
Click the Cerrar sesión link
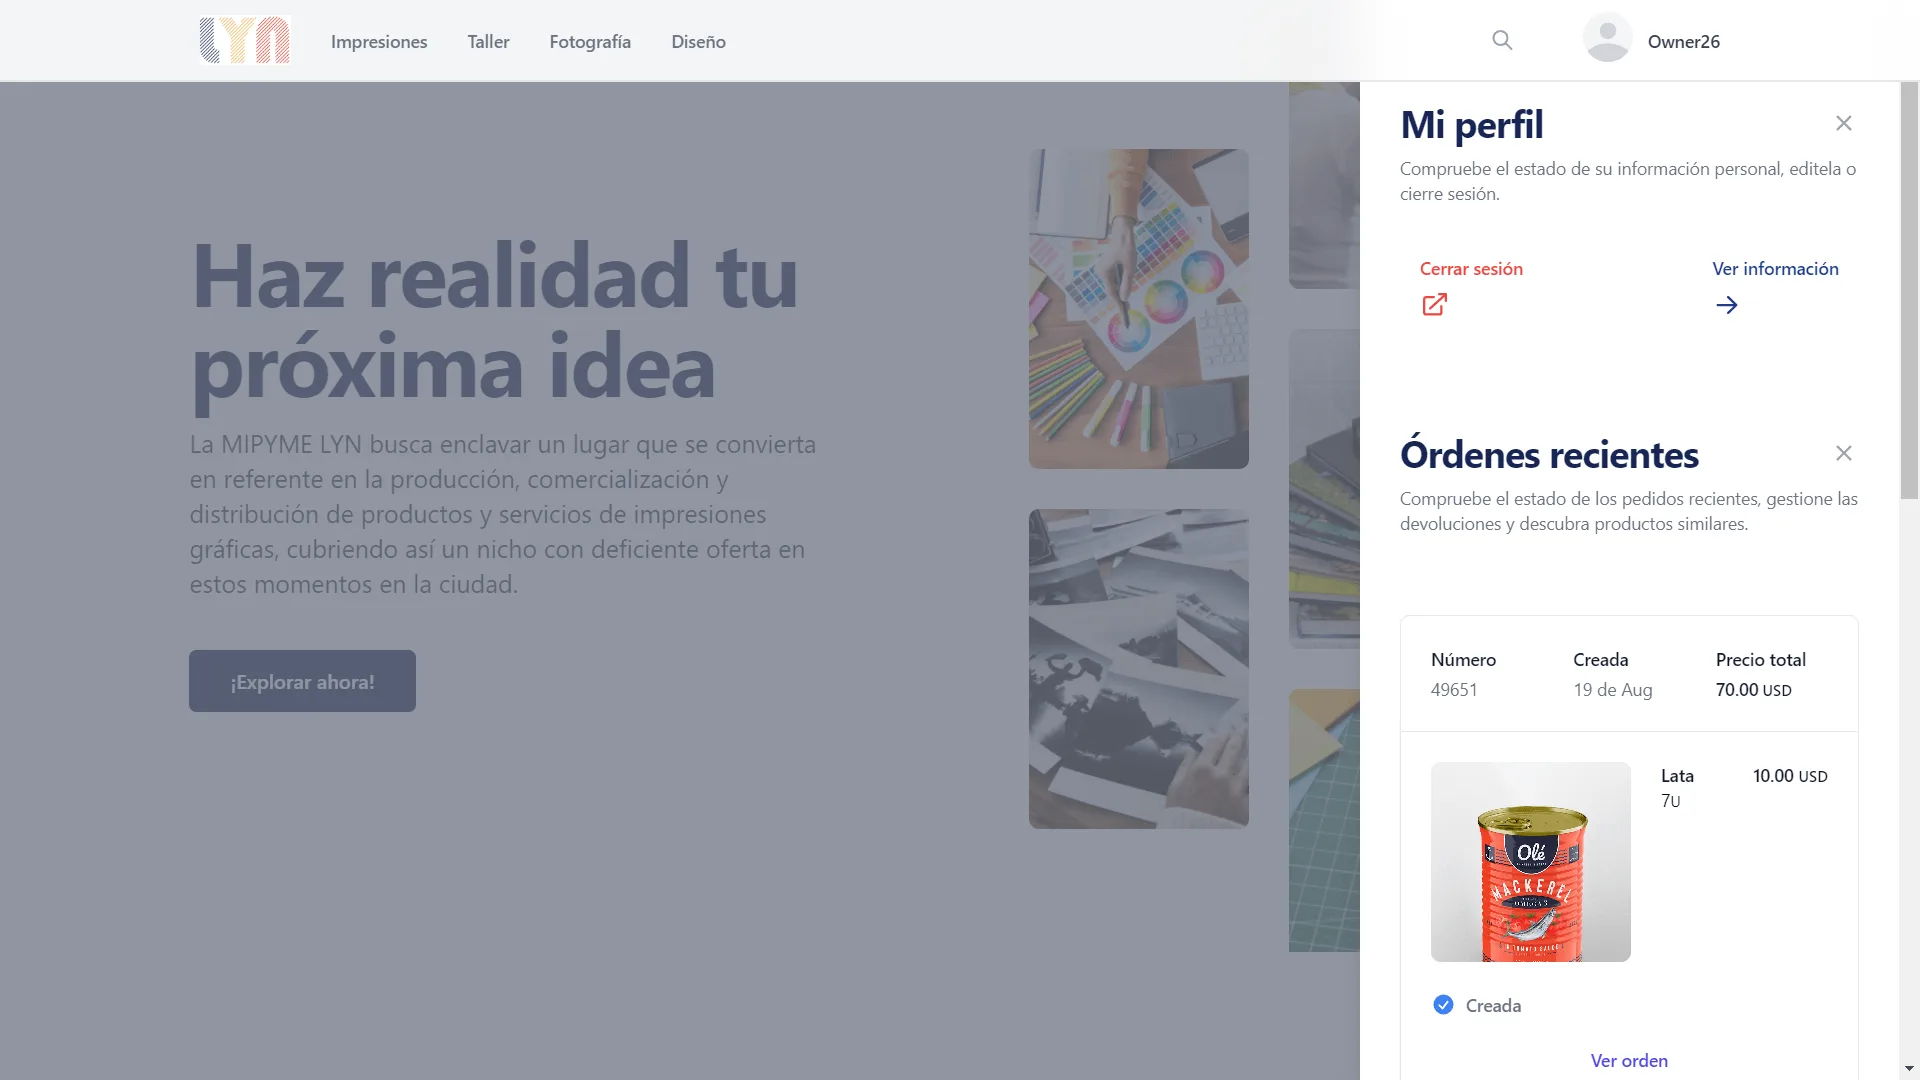click(x=1471, y=268)
